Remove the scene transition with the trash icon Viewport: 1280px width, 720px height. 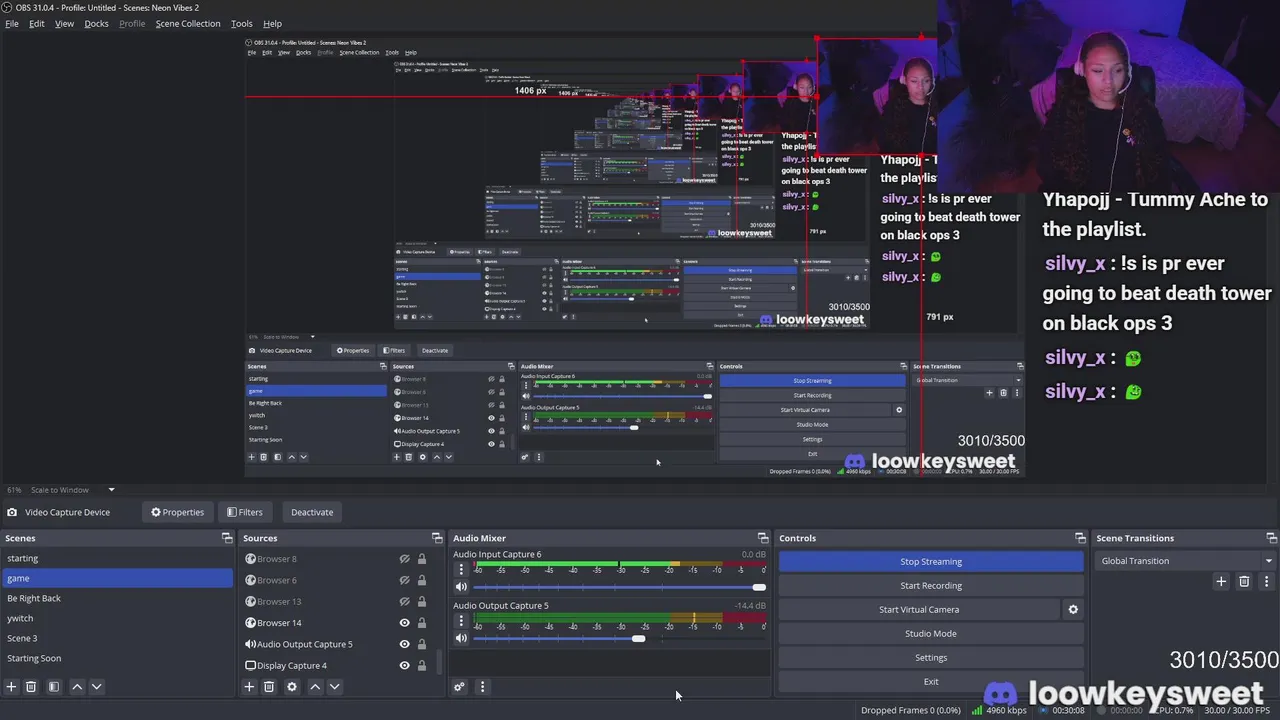1244,581
